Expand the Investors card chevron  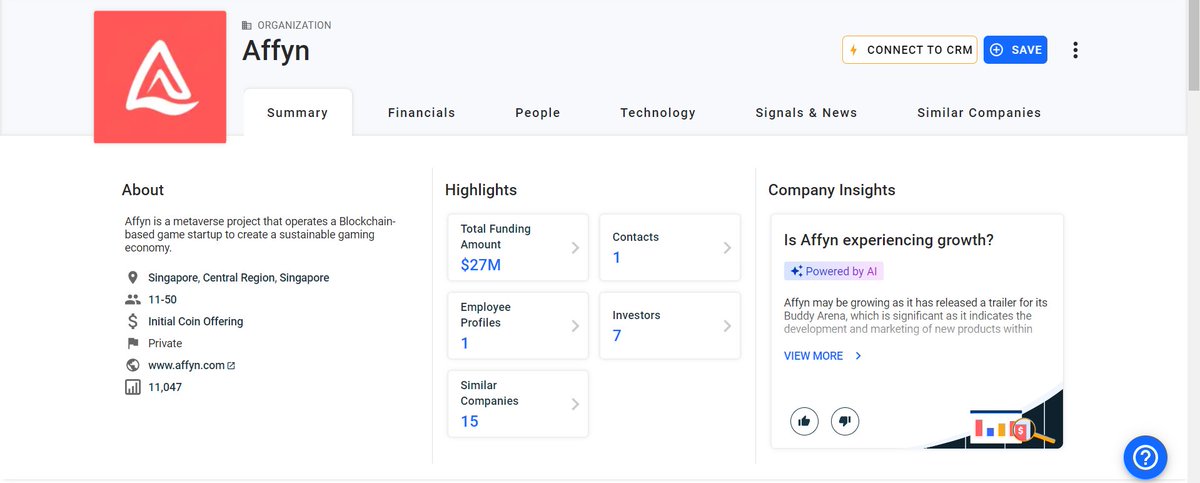[727, 325]
